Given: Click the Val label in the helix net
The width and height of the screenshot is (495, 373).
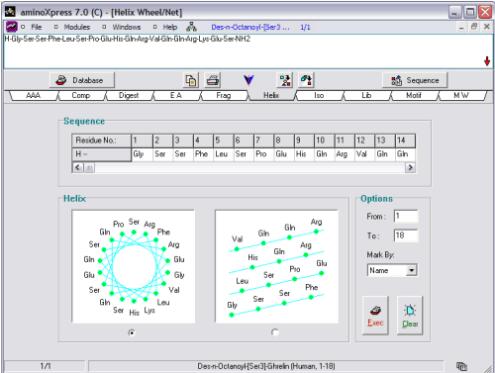Looking at the screenshot, I should click(237, 239).
